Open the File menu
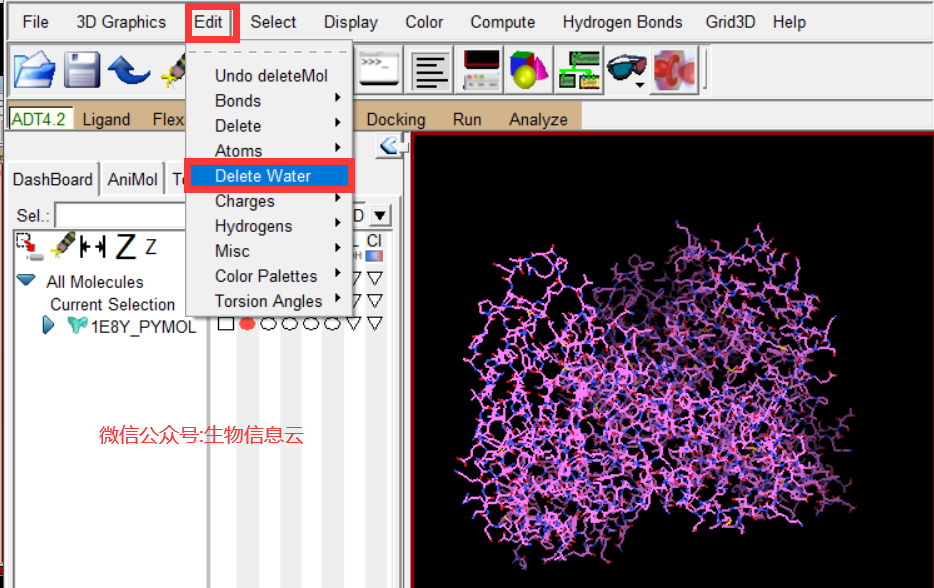934x588 pixels. (36, 22)
